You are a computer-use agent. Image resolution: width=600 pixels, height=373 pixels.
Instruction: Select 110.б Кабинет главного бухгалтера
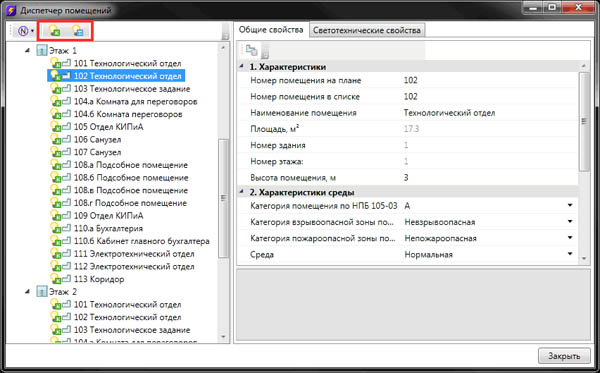pyautogui.click(x=142, y=241)
